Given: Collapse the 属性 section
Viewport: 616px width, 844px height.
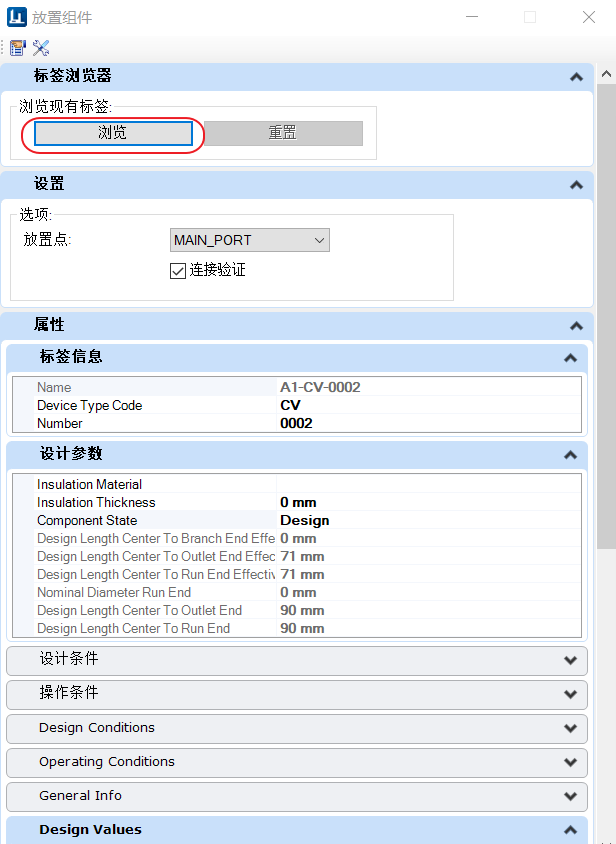Looking at the screenshot, I should [x=576, y=326].
